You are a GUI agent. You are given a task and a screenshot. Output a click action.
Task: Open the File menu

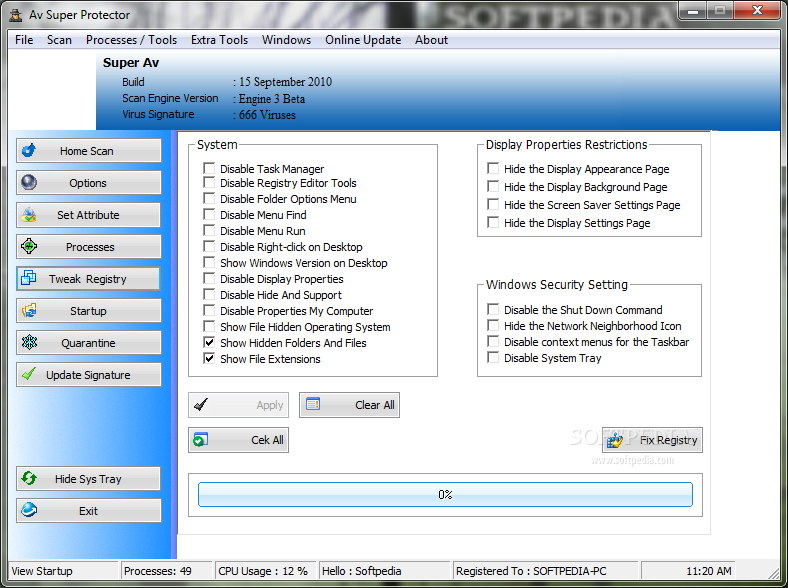click(x=24, y=40)
